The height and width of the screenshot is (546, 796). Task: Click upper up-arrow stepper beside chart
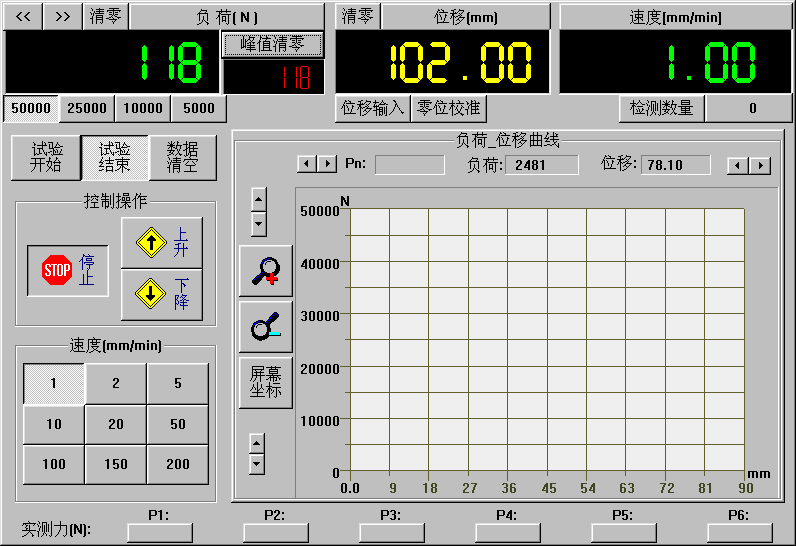[258, 197]
